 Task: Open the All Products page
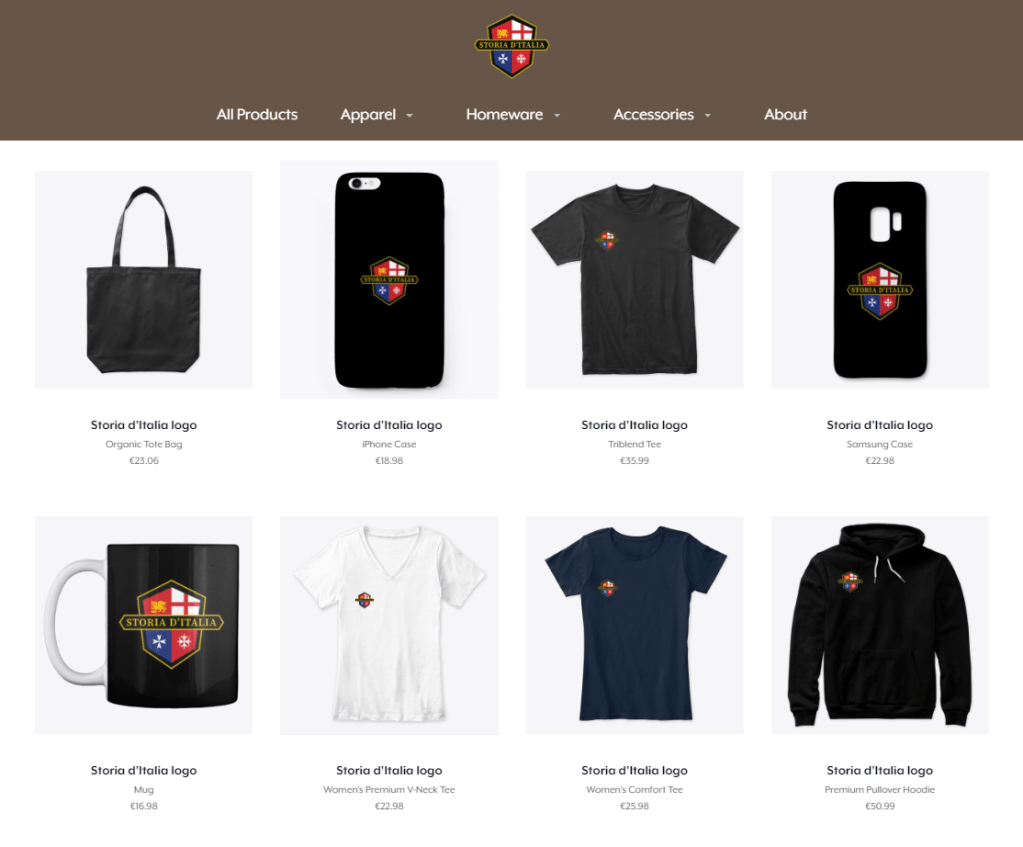pyautogui.click(x=257, y=114)
